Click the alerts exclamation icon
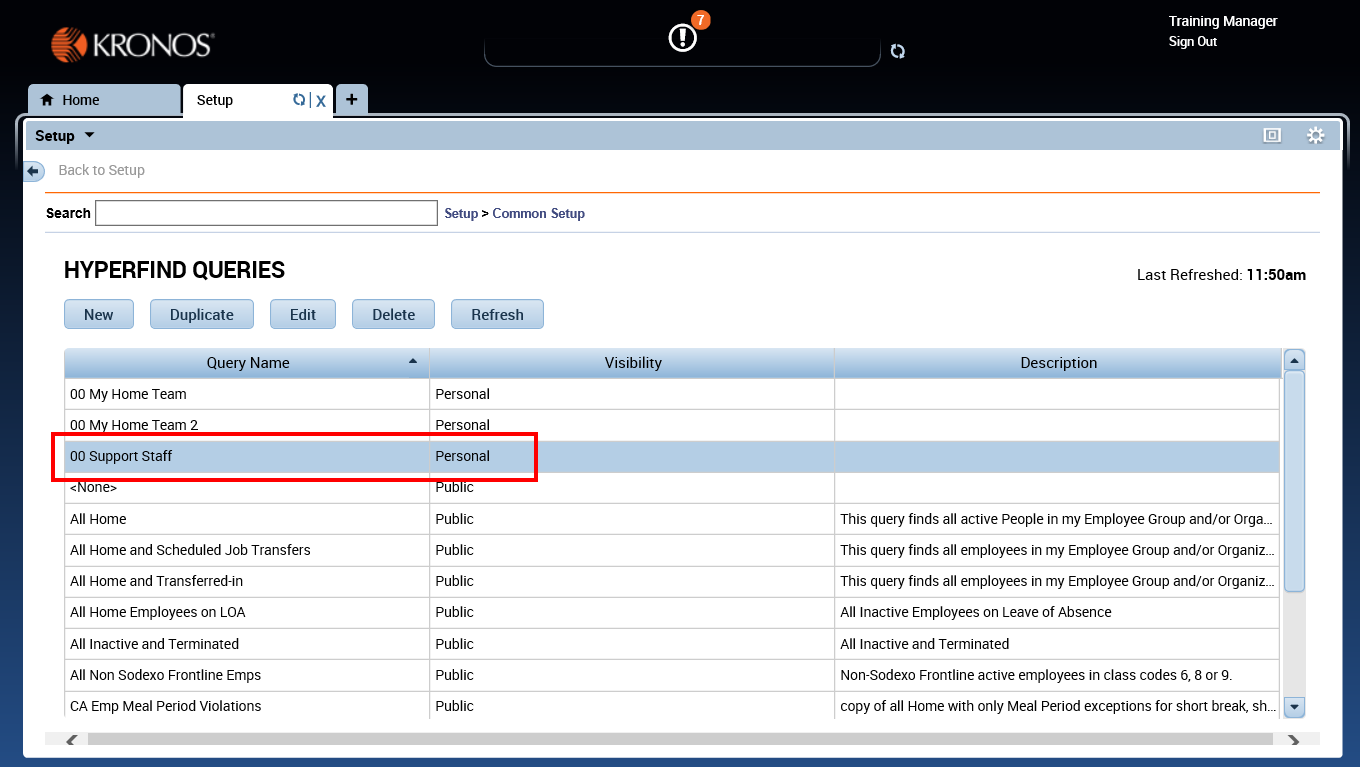1360x768 pixels. click(x=682, y=38)
